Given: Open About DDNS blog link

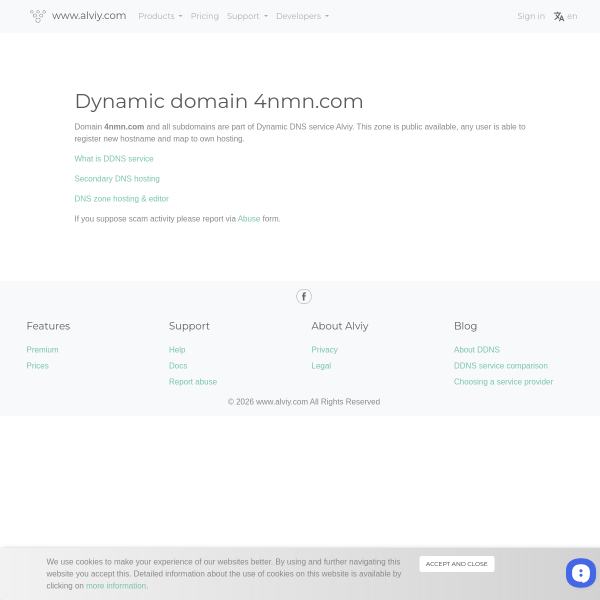Looking at the screenshot, I should click(x=477, y=350).
